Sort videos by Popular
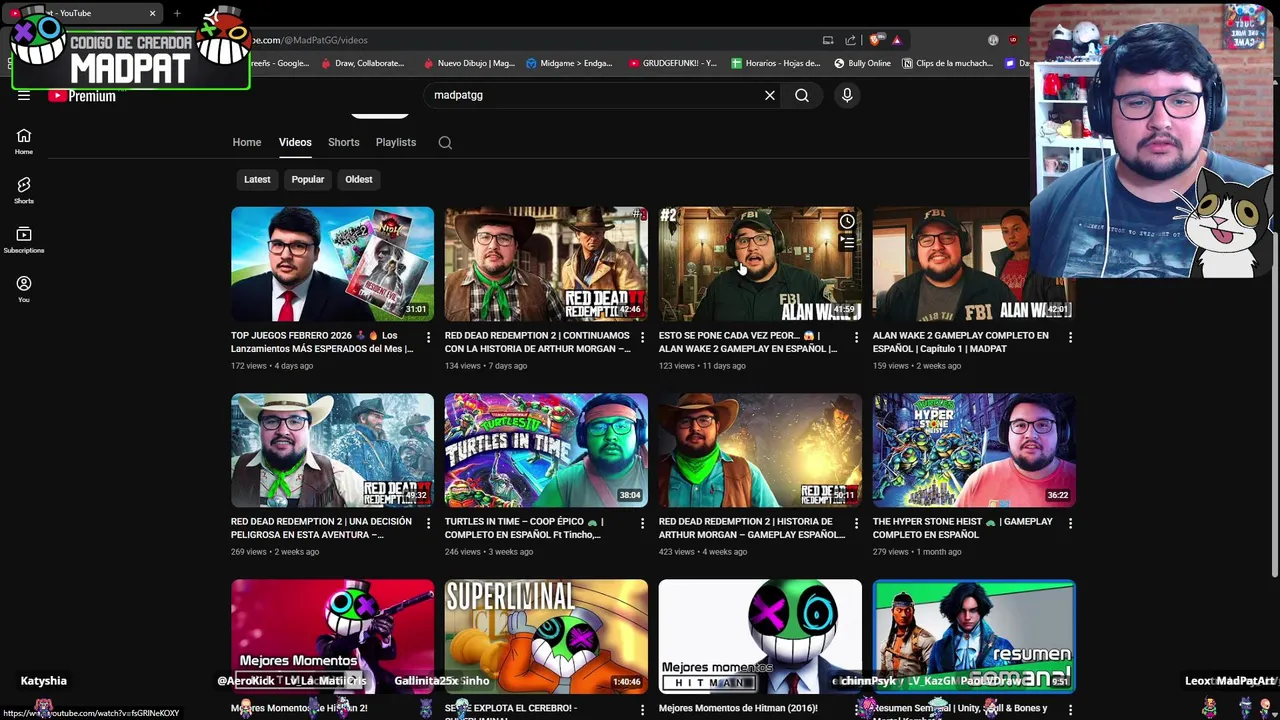1280x720 pixels. (308, 179)
